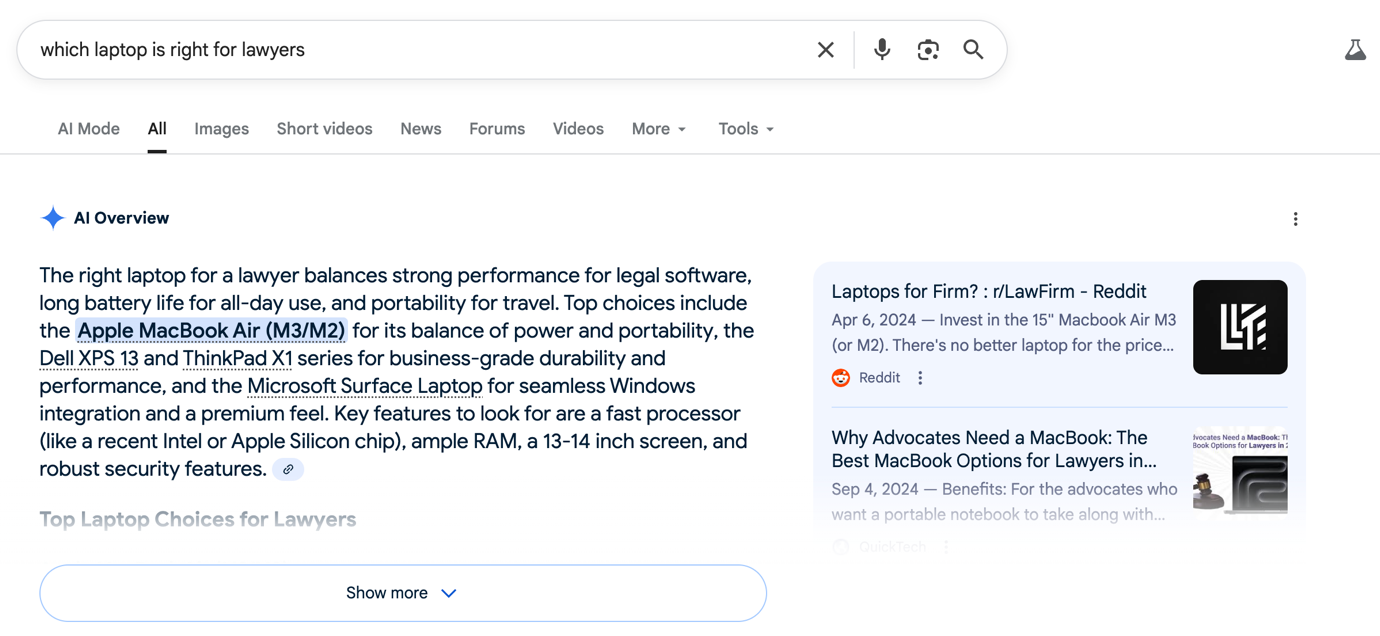Click the AI Overview sparkle icon
The width and height of the screenshot is (1380, 636).
point(53,218)
